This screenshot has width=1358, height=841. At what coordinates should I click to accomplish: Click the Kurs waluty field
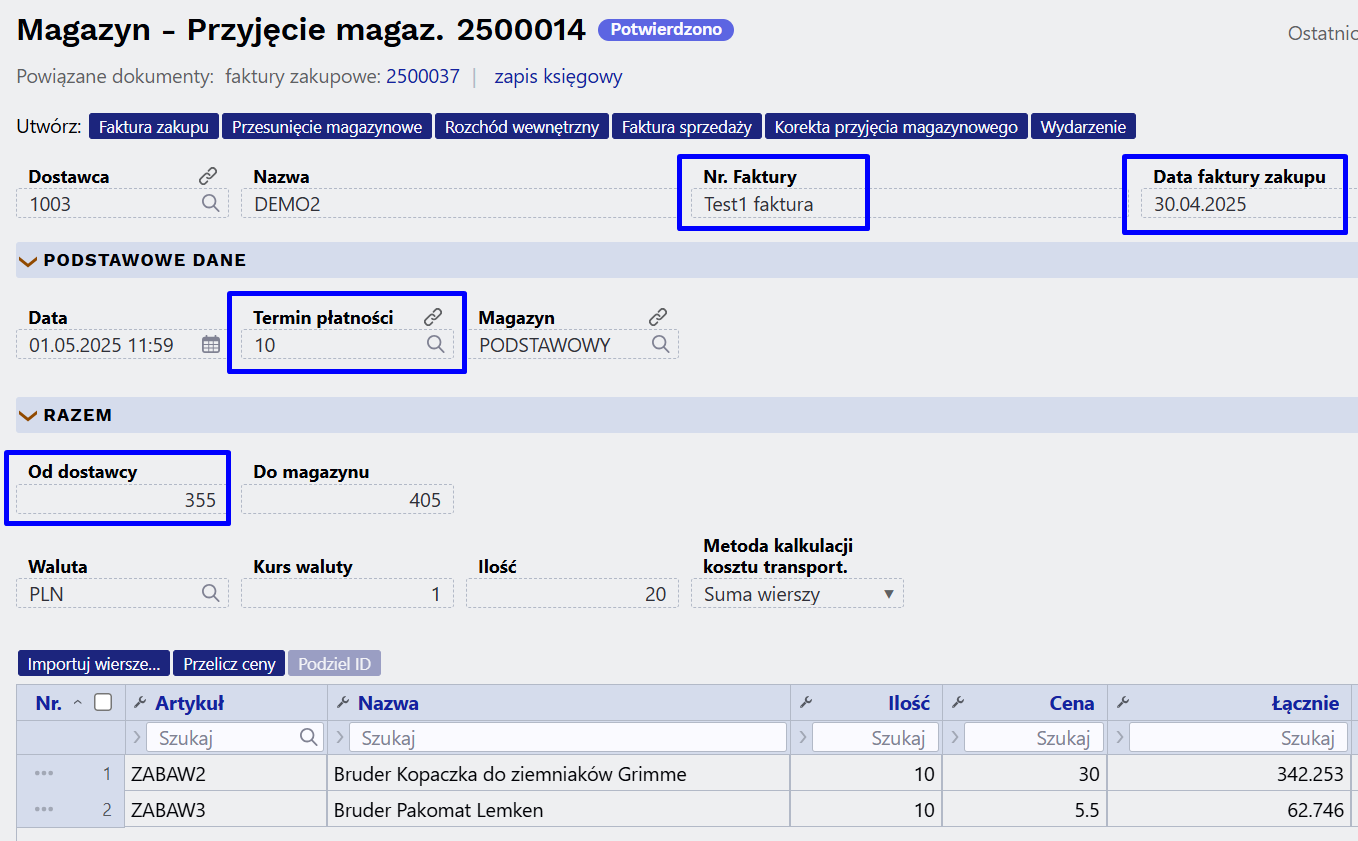(347, 594)
